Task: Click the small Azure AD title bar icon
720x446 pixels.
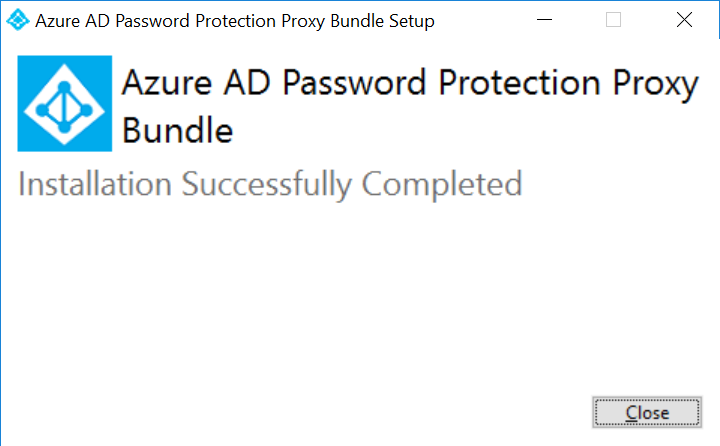Action: click(x=17, y=20)
